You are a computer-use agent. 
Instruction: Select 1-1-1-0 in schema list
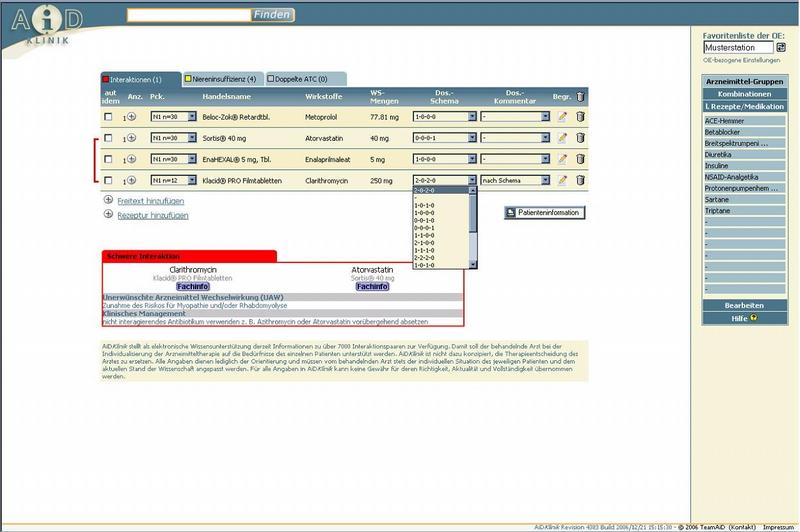[x=440, y=250]
